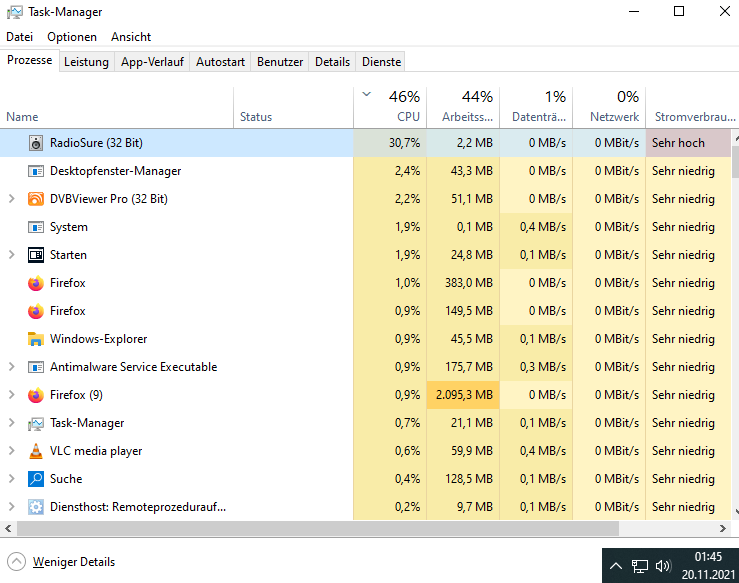Click the 30,7% CPU value

pyautogui.click(x=404, y=143)
